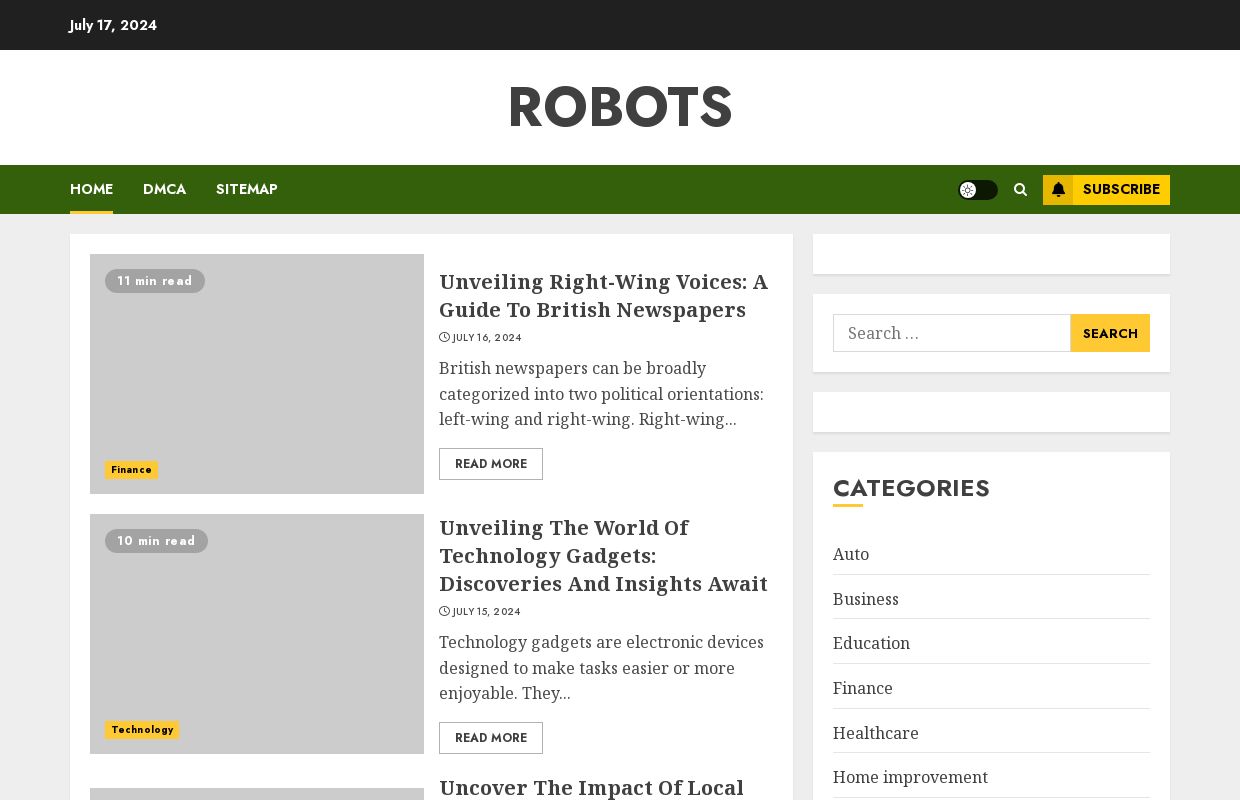Image resolution: width=1240 pixels, height=800 pixels.
Task: Select the Home menu item
Action: [x=91, y=189]
